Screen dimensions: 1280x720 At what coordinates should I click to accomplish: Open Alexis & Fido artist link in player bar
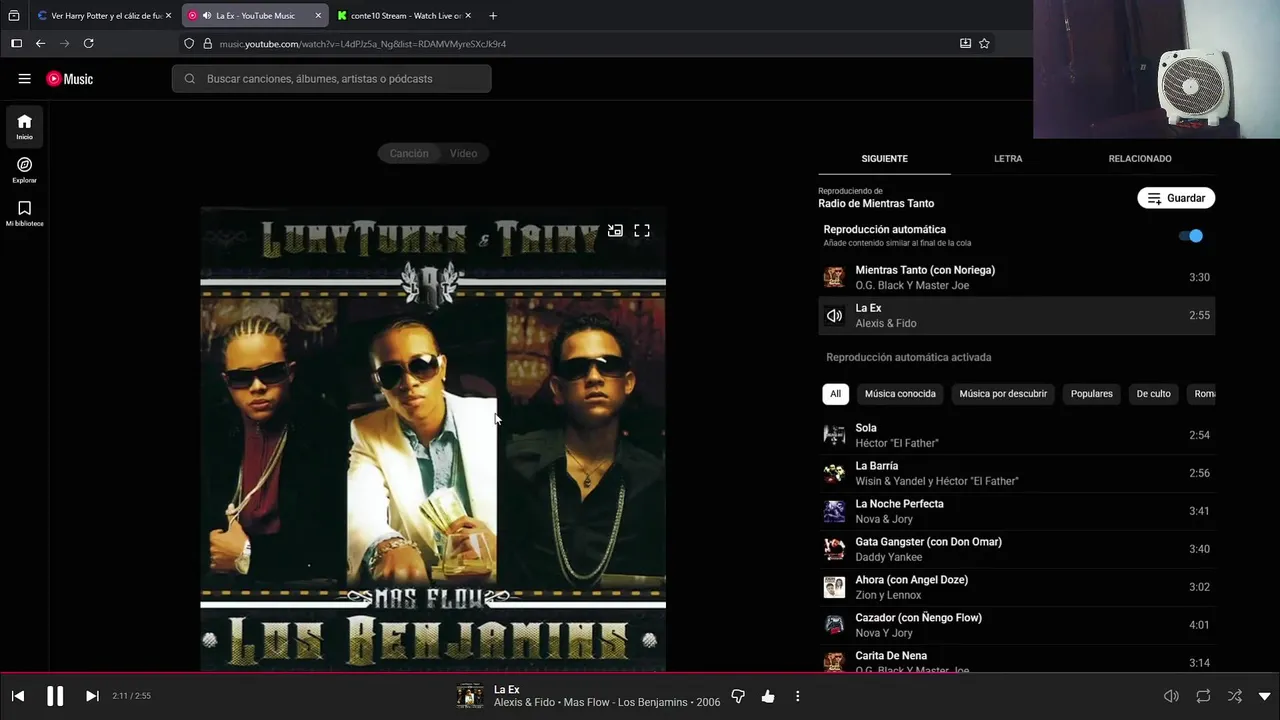coord(525,703)
